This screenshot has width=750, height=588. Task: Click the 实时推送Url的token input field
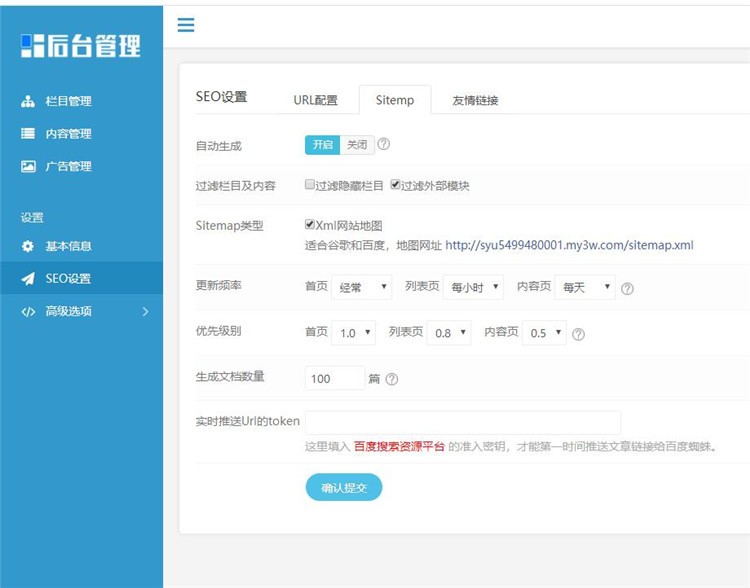pyautogui.click(x=462, y=422)
